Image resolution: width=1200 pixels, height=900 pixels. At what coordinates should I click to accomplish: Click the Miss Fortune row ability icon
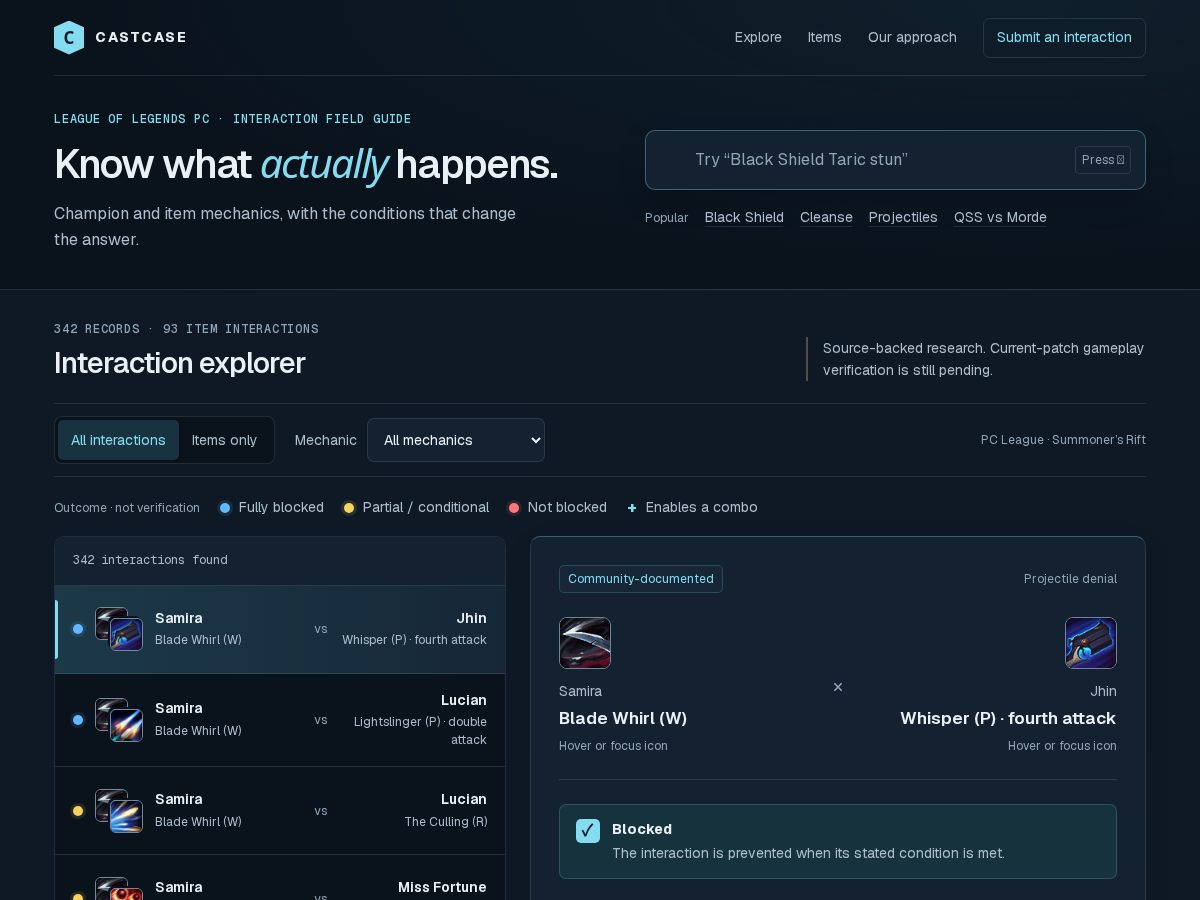(x=127, y=893)
